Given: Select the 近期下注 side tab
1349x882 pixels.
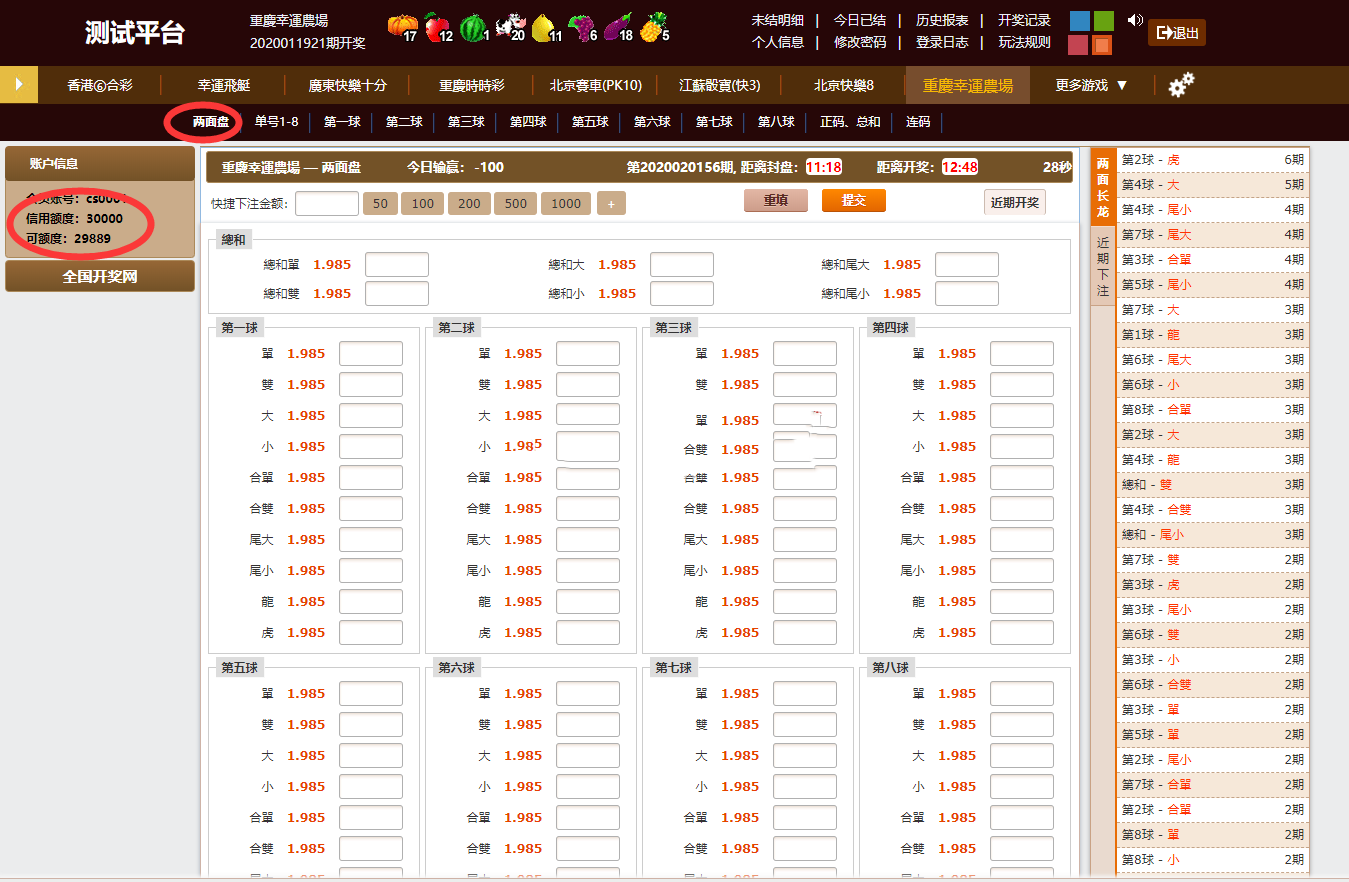Looking at the screenshot, I should [x=1102, y=266].
